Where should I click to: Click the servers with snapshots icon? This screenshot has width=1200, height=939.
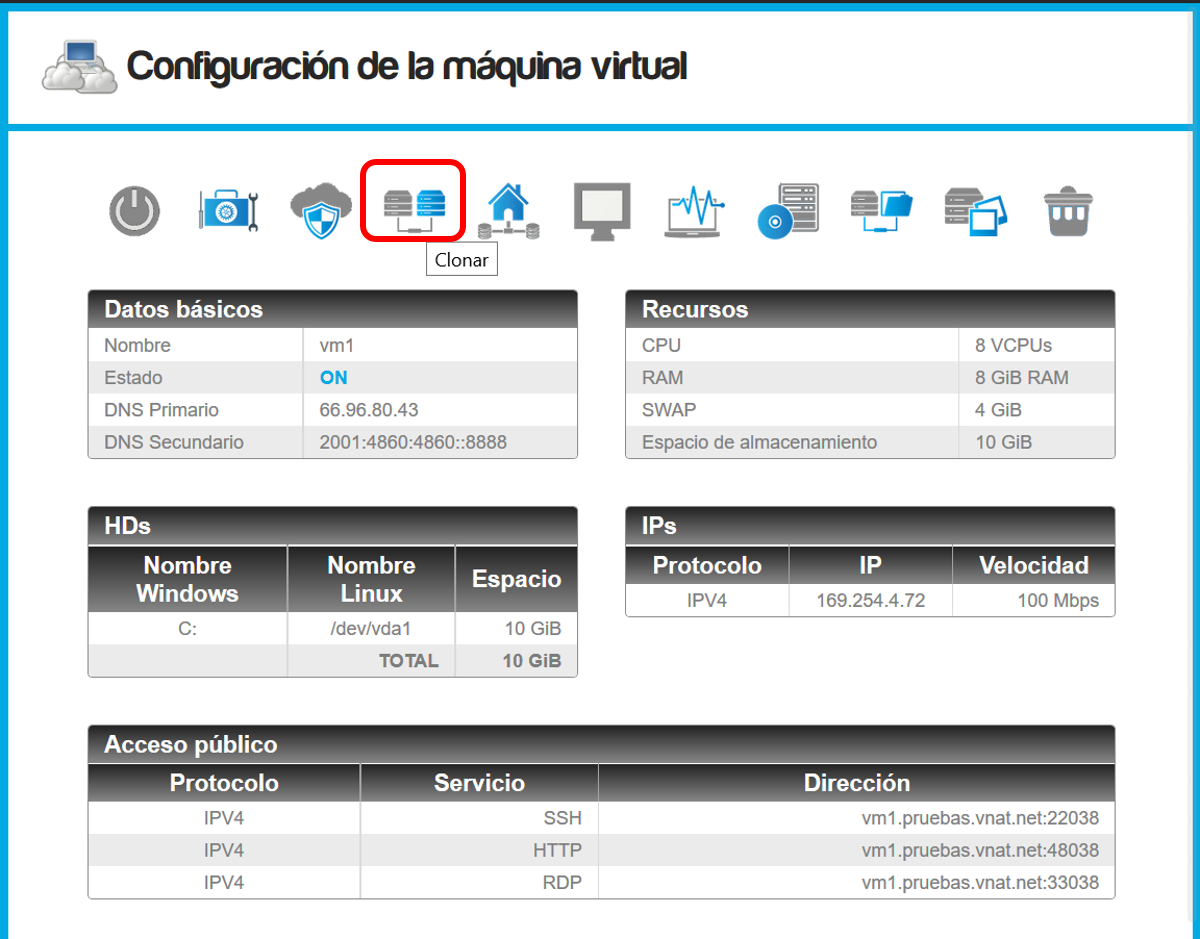tap(976, 211)
